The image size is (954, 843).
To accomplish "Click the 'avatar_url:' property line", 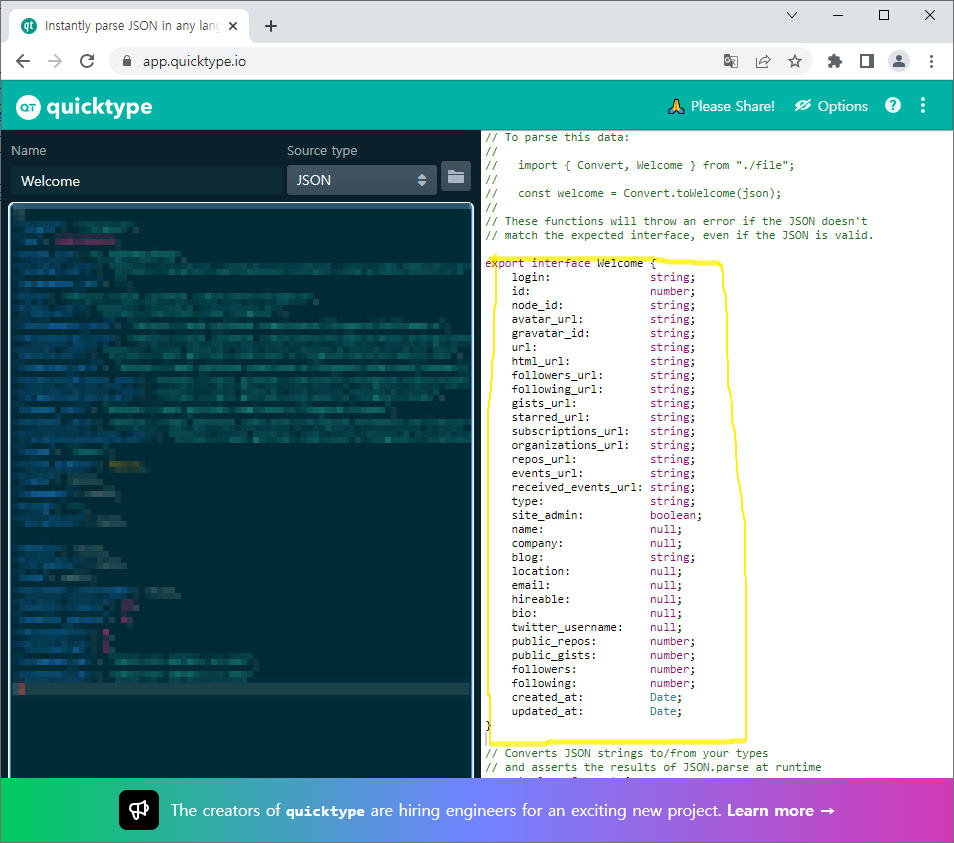I will point(603,319).
